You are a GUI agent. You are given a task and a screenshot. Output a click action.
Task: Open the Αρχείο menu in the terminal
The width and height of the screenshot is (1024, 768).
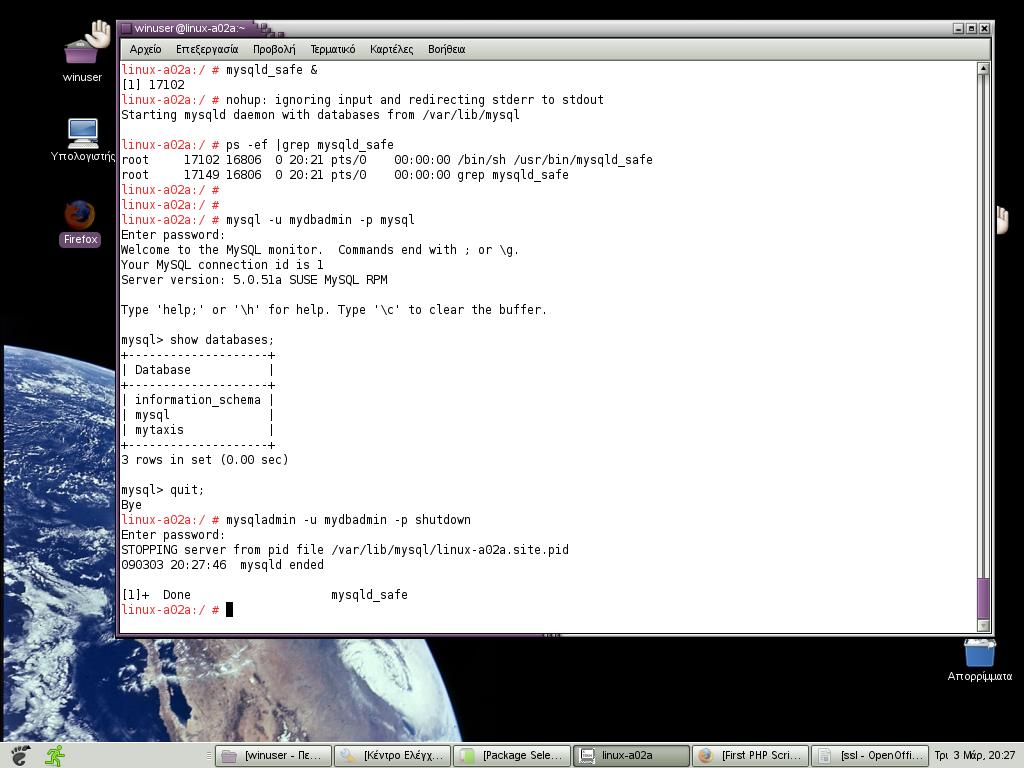145,49
